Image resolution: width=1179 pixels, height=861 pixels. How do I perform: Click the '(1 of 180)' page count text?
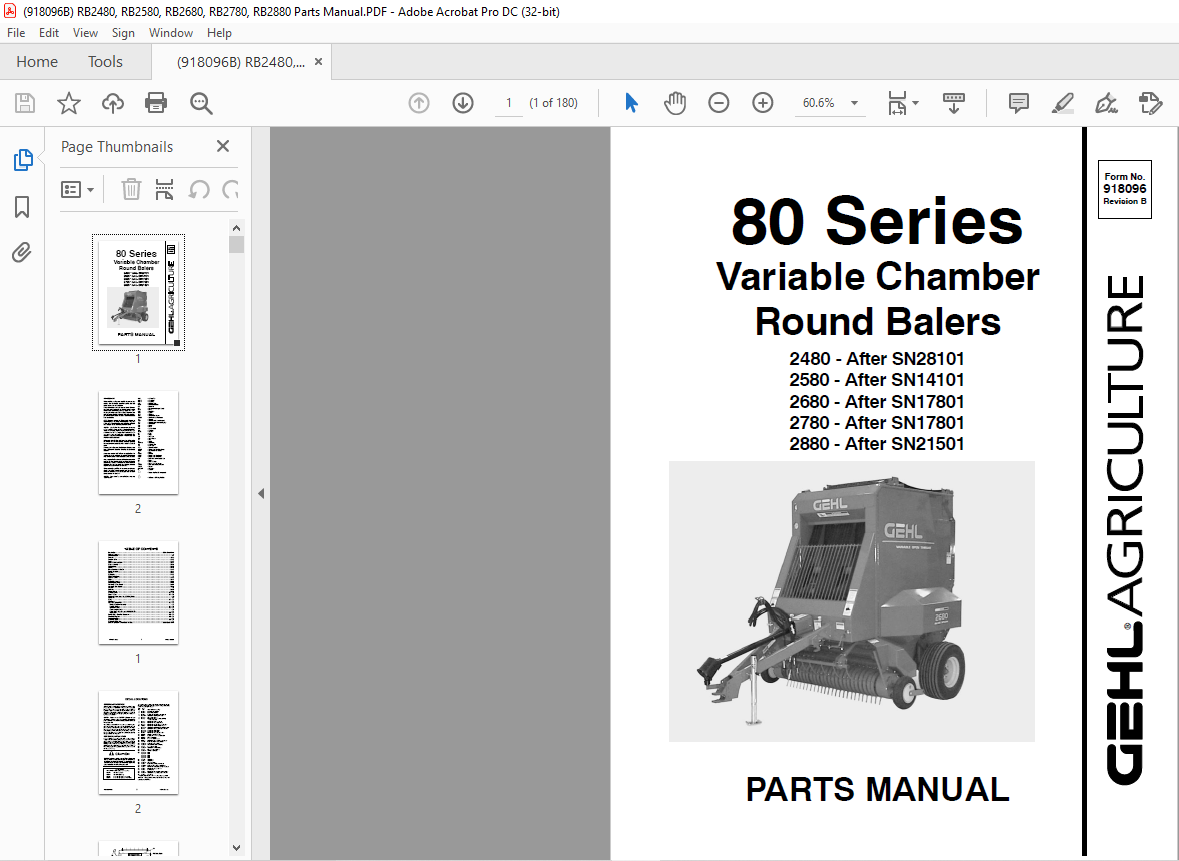click(553, 103)
